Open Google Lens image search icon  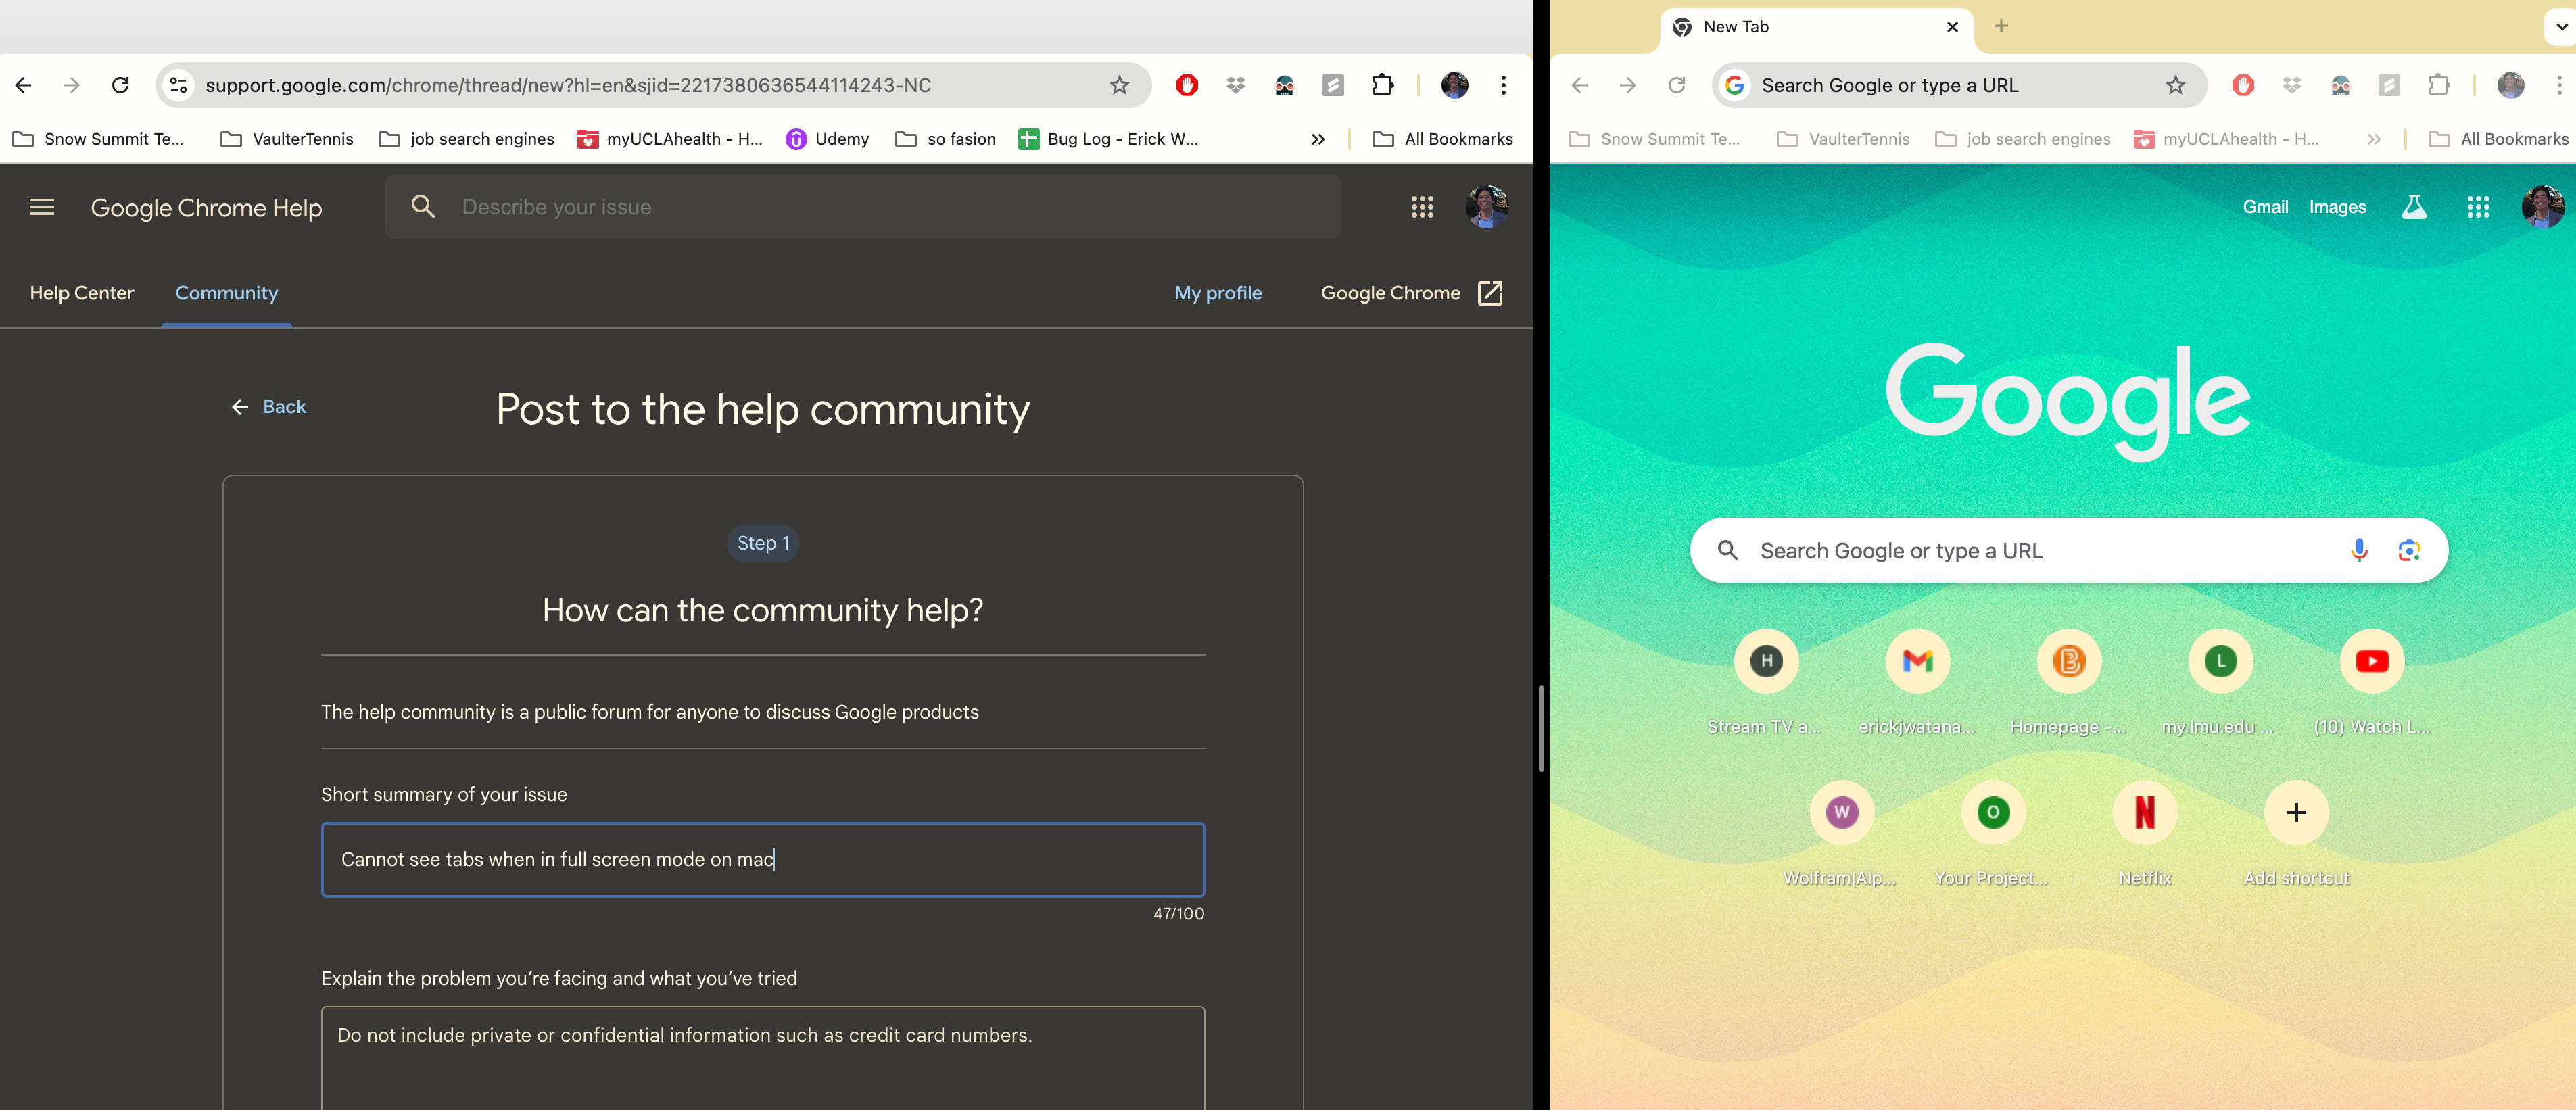click(x=2409, y=550)
